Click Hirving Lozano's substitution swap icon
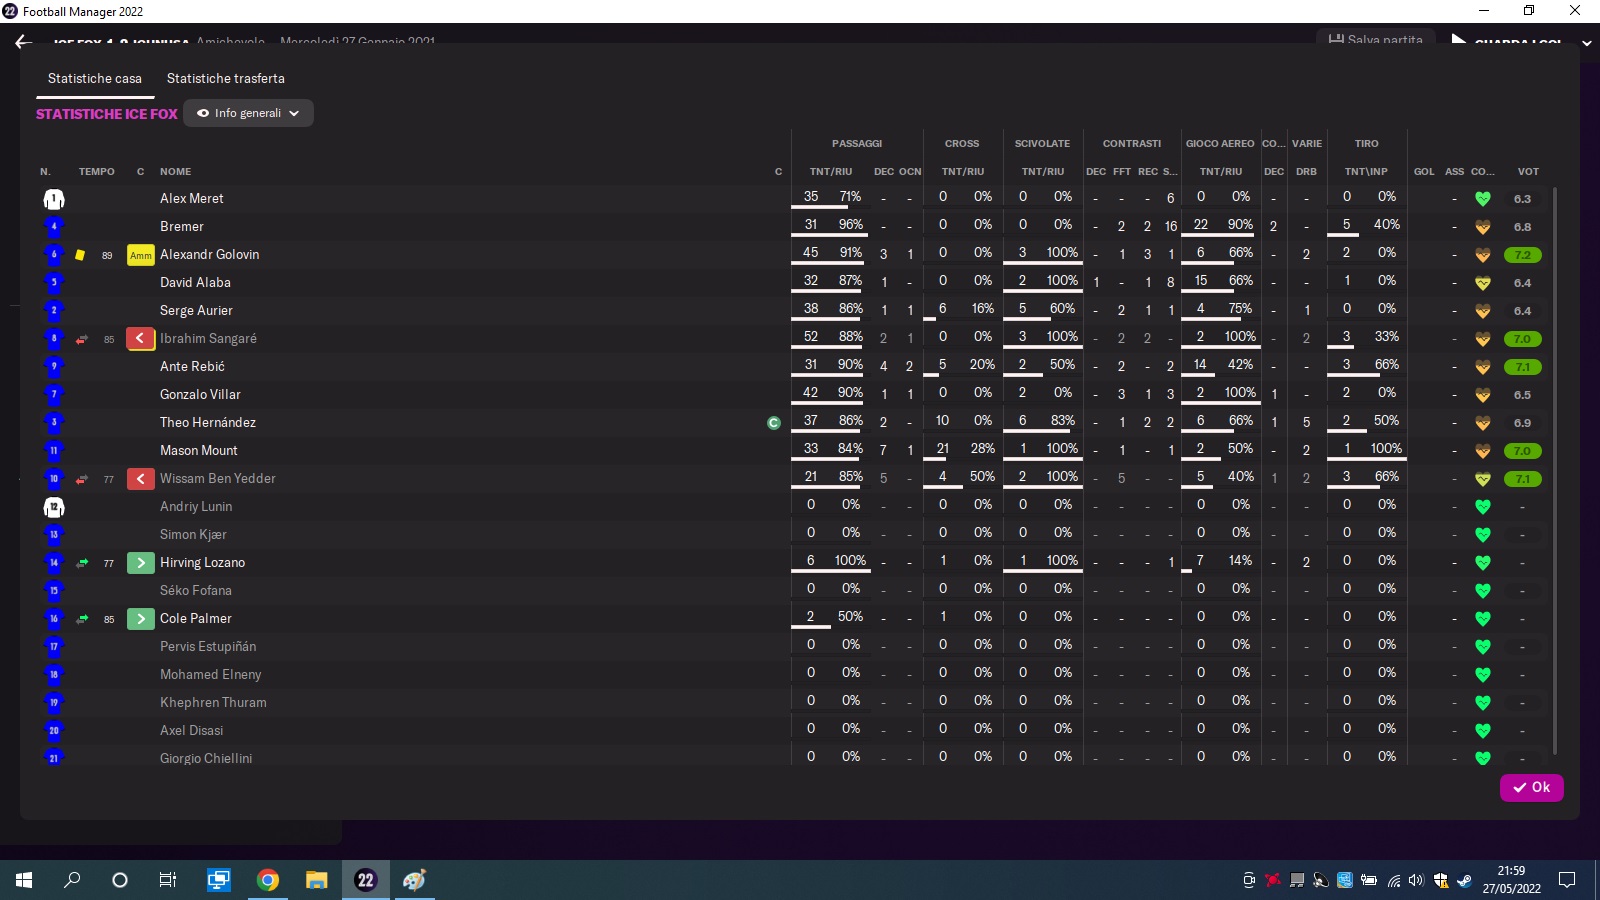 (82, 563)
